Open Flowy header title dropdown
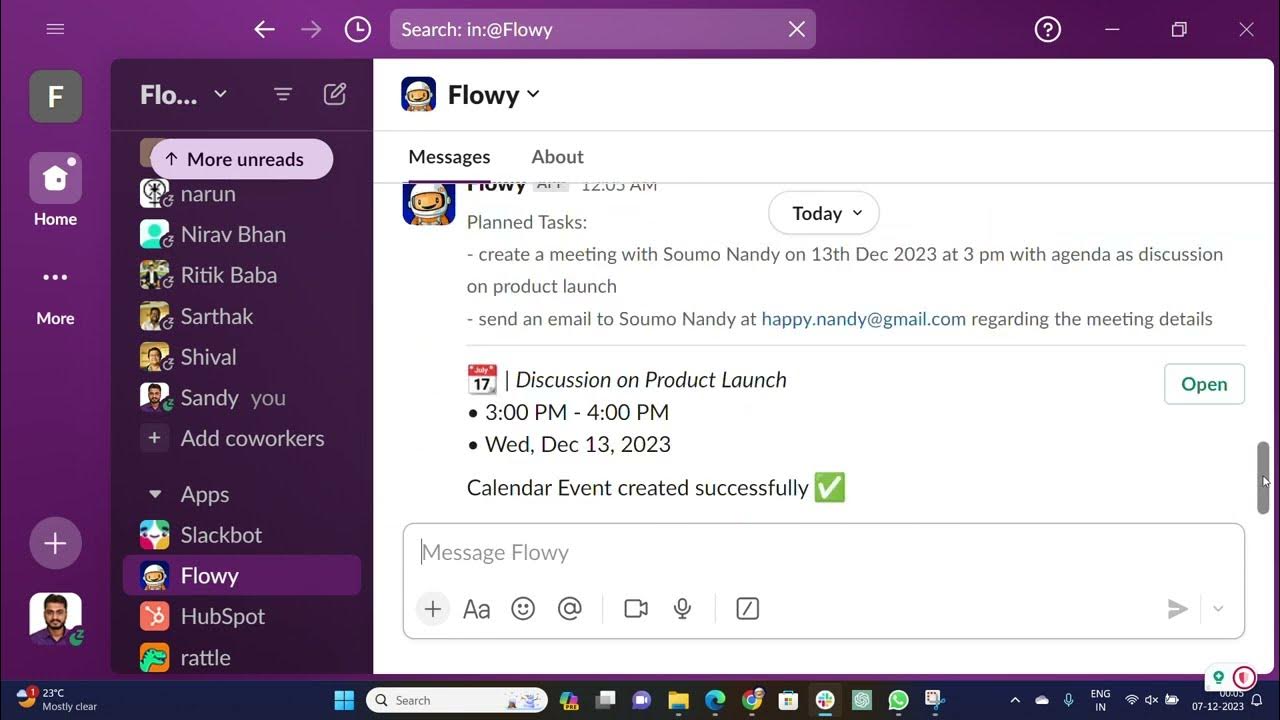The width and height of the screenshot is (1280, 720). point(493,95)
